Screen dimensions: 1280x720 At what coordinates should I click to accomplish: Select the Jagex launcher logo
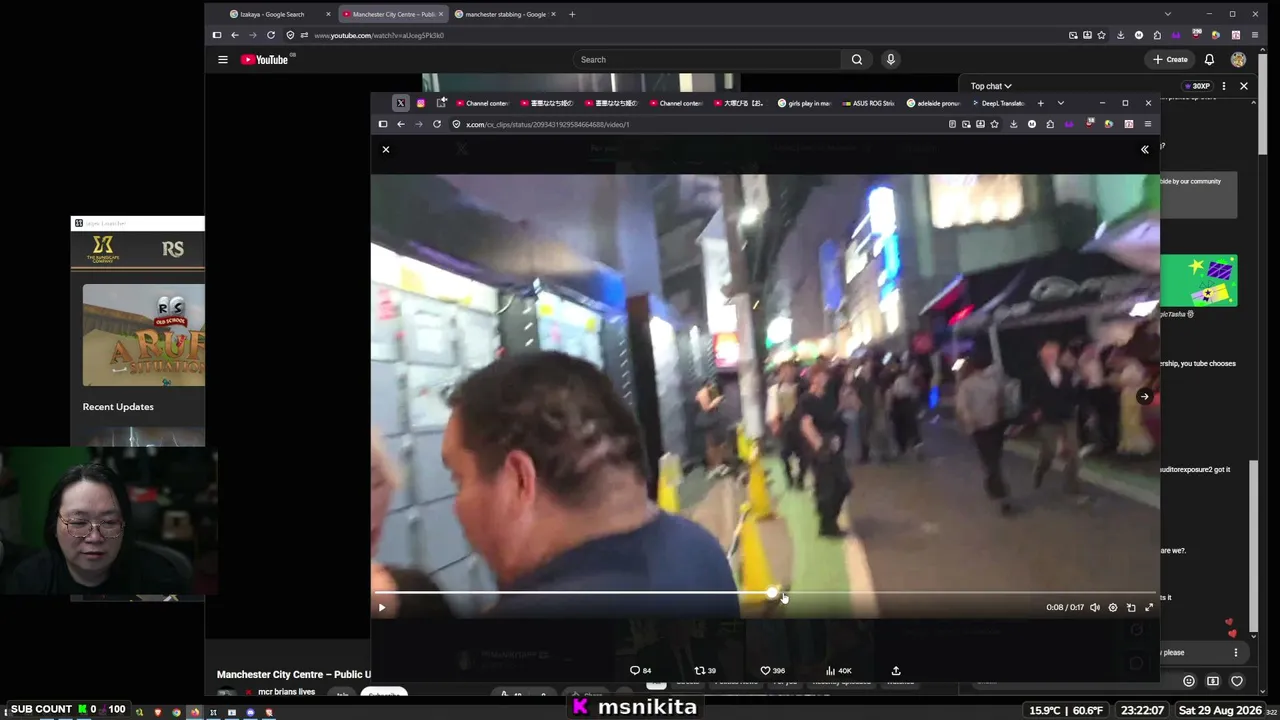103,249
